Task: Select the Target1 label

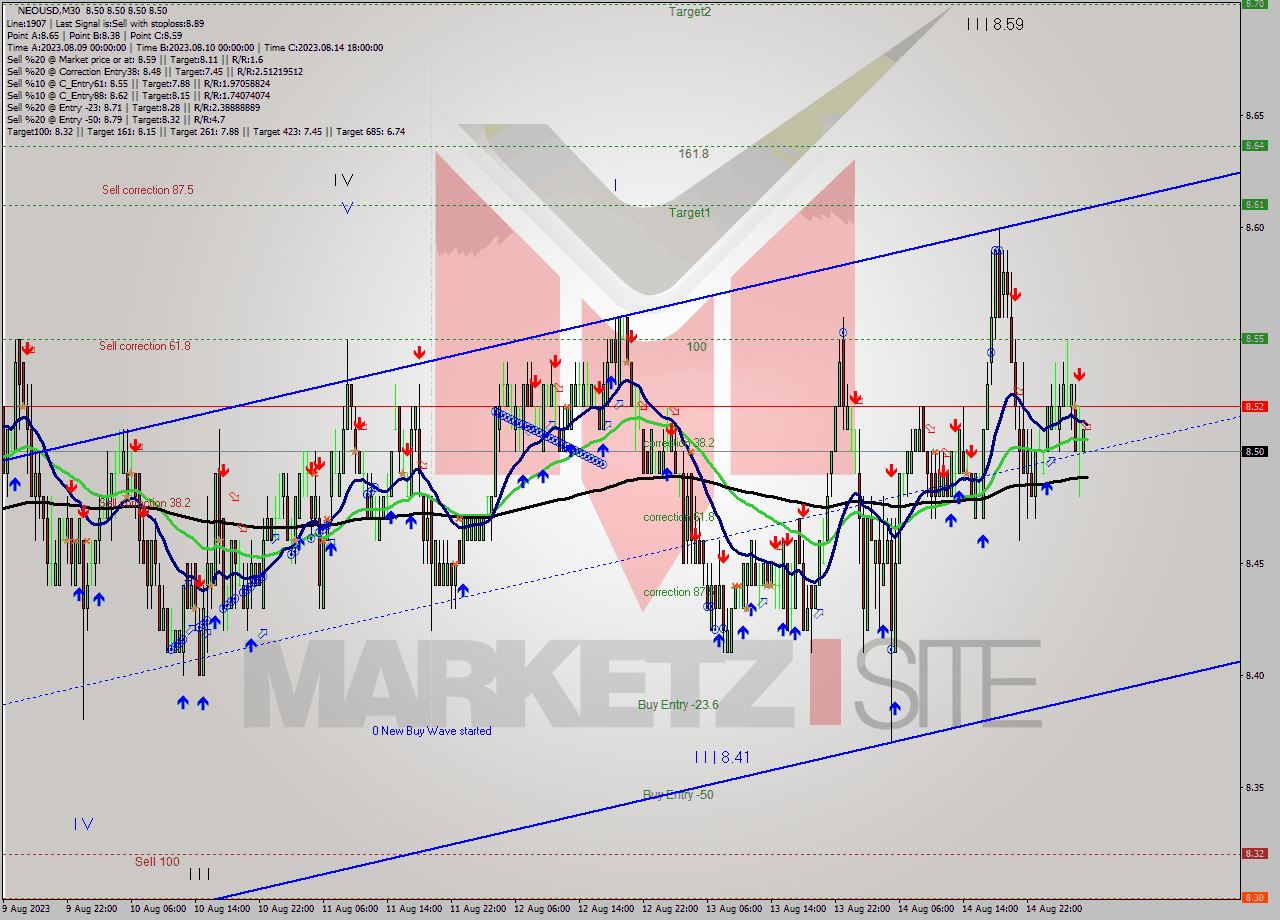Action: [x=690, y=213]
